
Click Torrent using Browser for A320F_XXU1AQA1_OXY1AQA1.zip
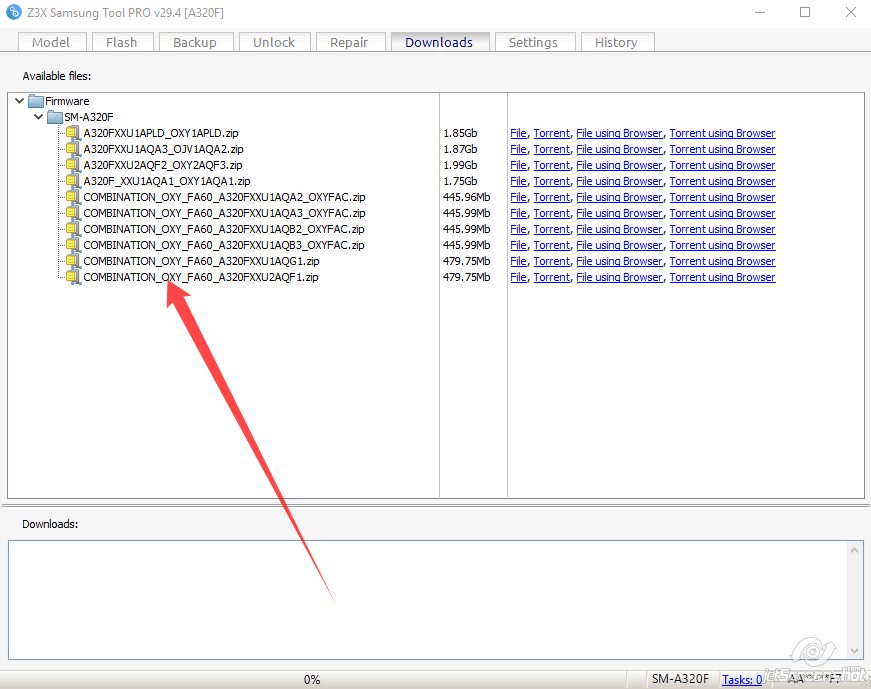[x=722, y=181]
